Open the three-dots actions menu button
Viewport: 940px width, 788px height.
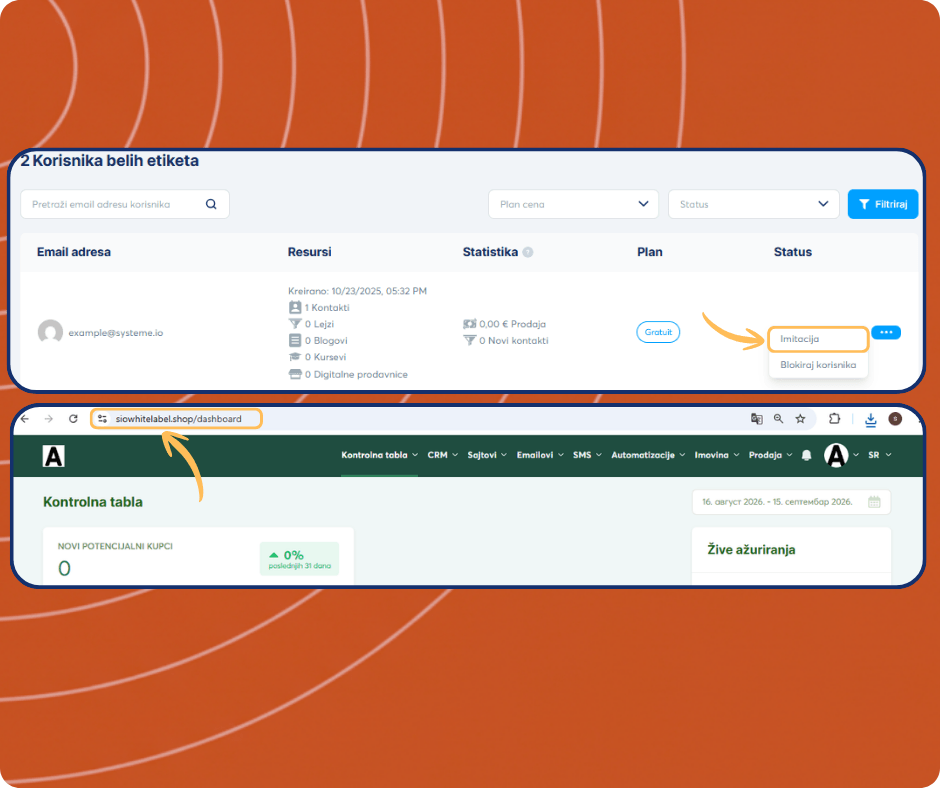click(886, 332)
